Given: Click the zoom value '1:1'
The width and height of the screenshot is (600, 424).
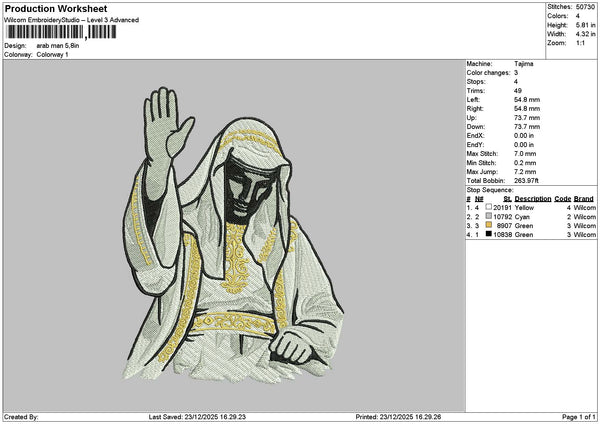Looking at the screenshot, I should 580,43.
